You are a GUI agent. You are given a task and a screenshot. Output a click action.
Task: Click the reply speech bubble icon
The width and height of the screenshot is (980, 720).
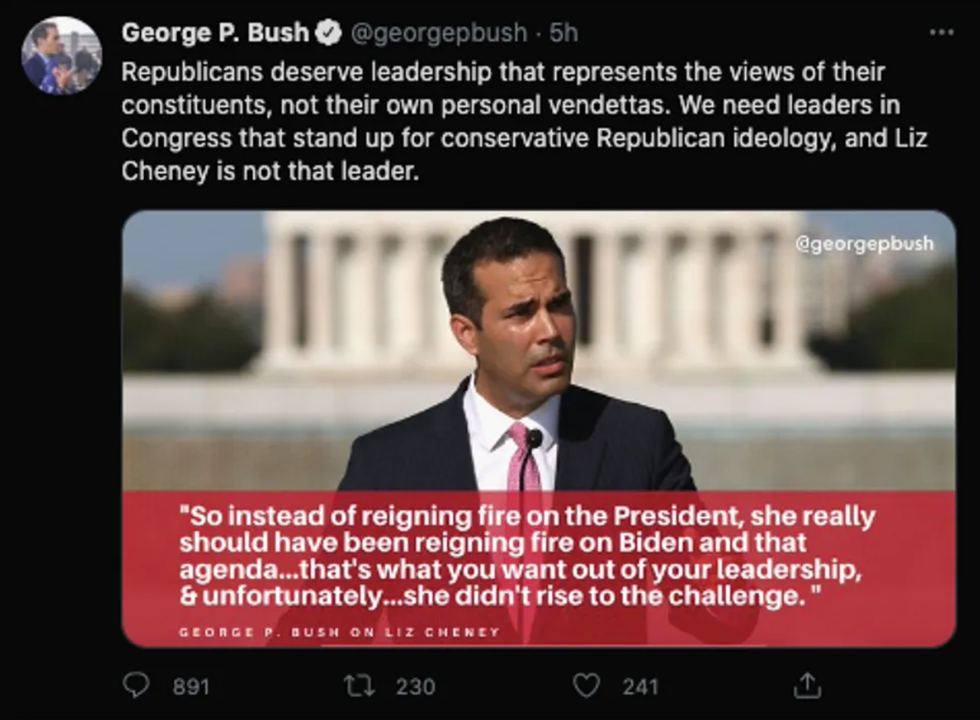[x=135, y=685]
